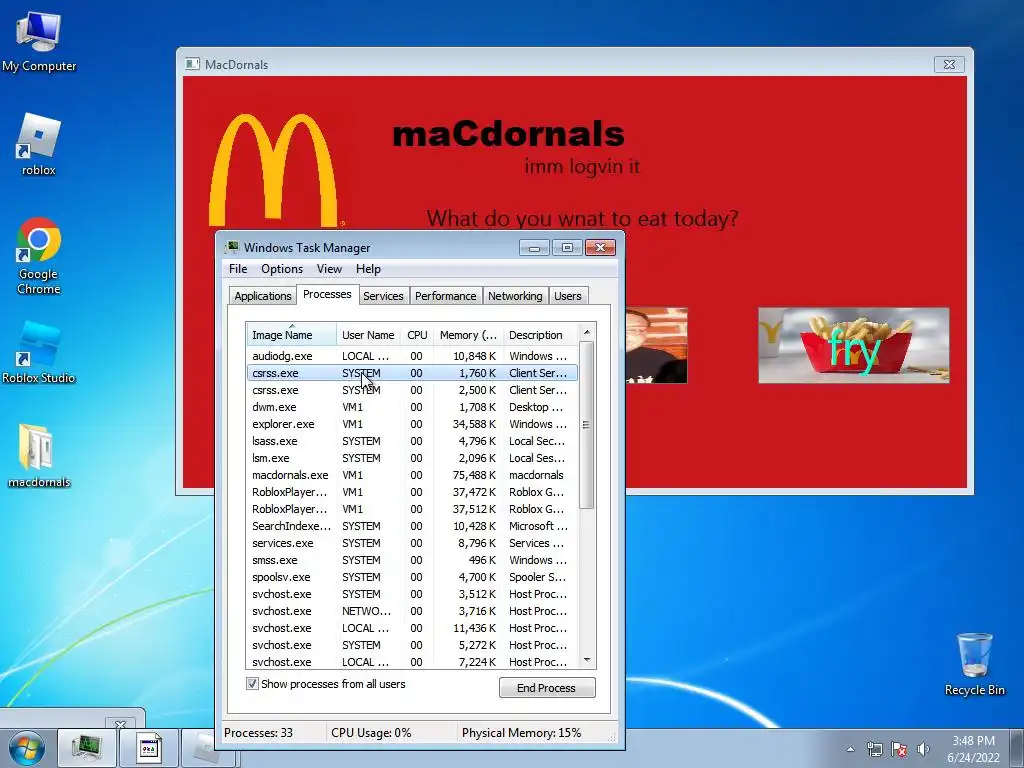Switch to the Applications tab
The image size is (1024, 768).
[x=263, y=296]
